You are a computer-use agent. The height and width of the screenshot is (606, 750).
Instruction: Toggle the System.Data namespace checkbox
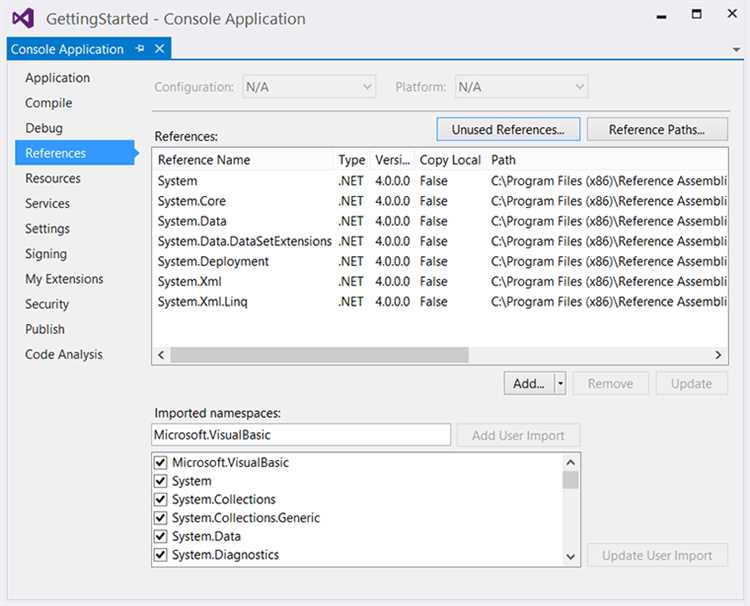(161, 536)
